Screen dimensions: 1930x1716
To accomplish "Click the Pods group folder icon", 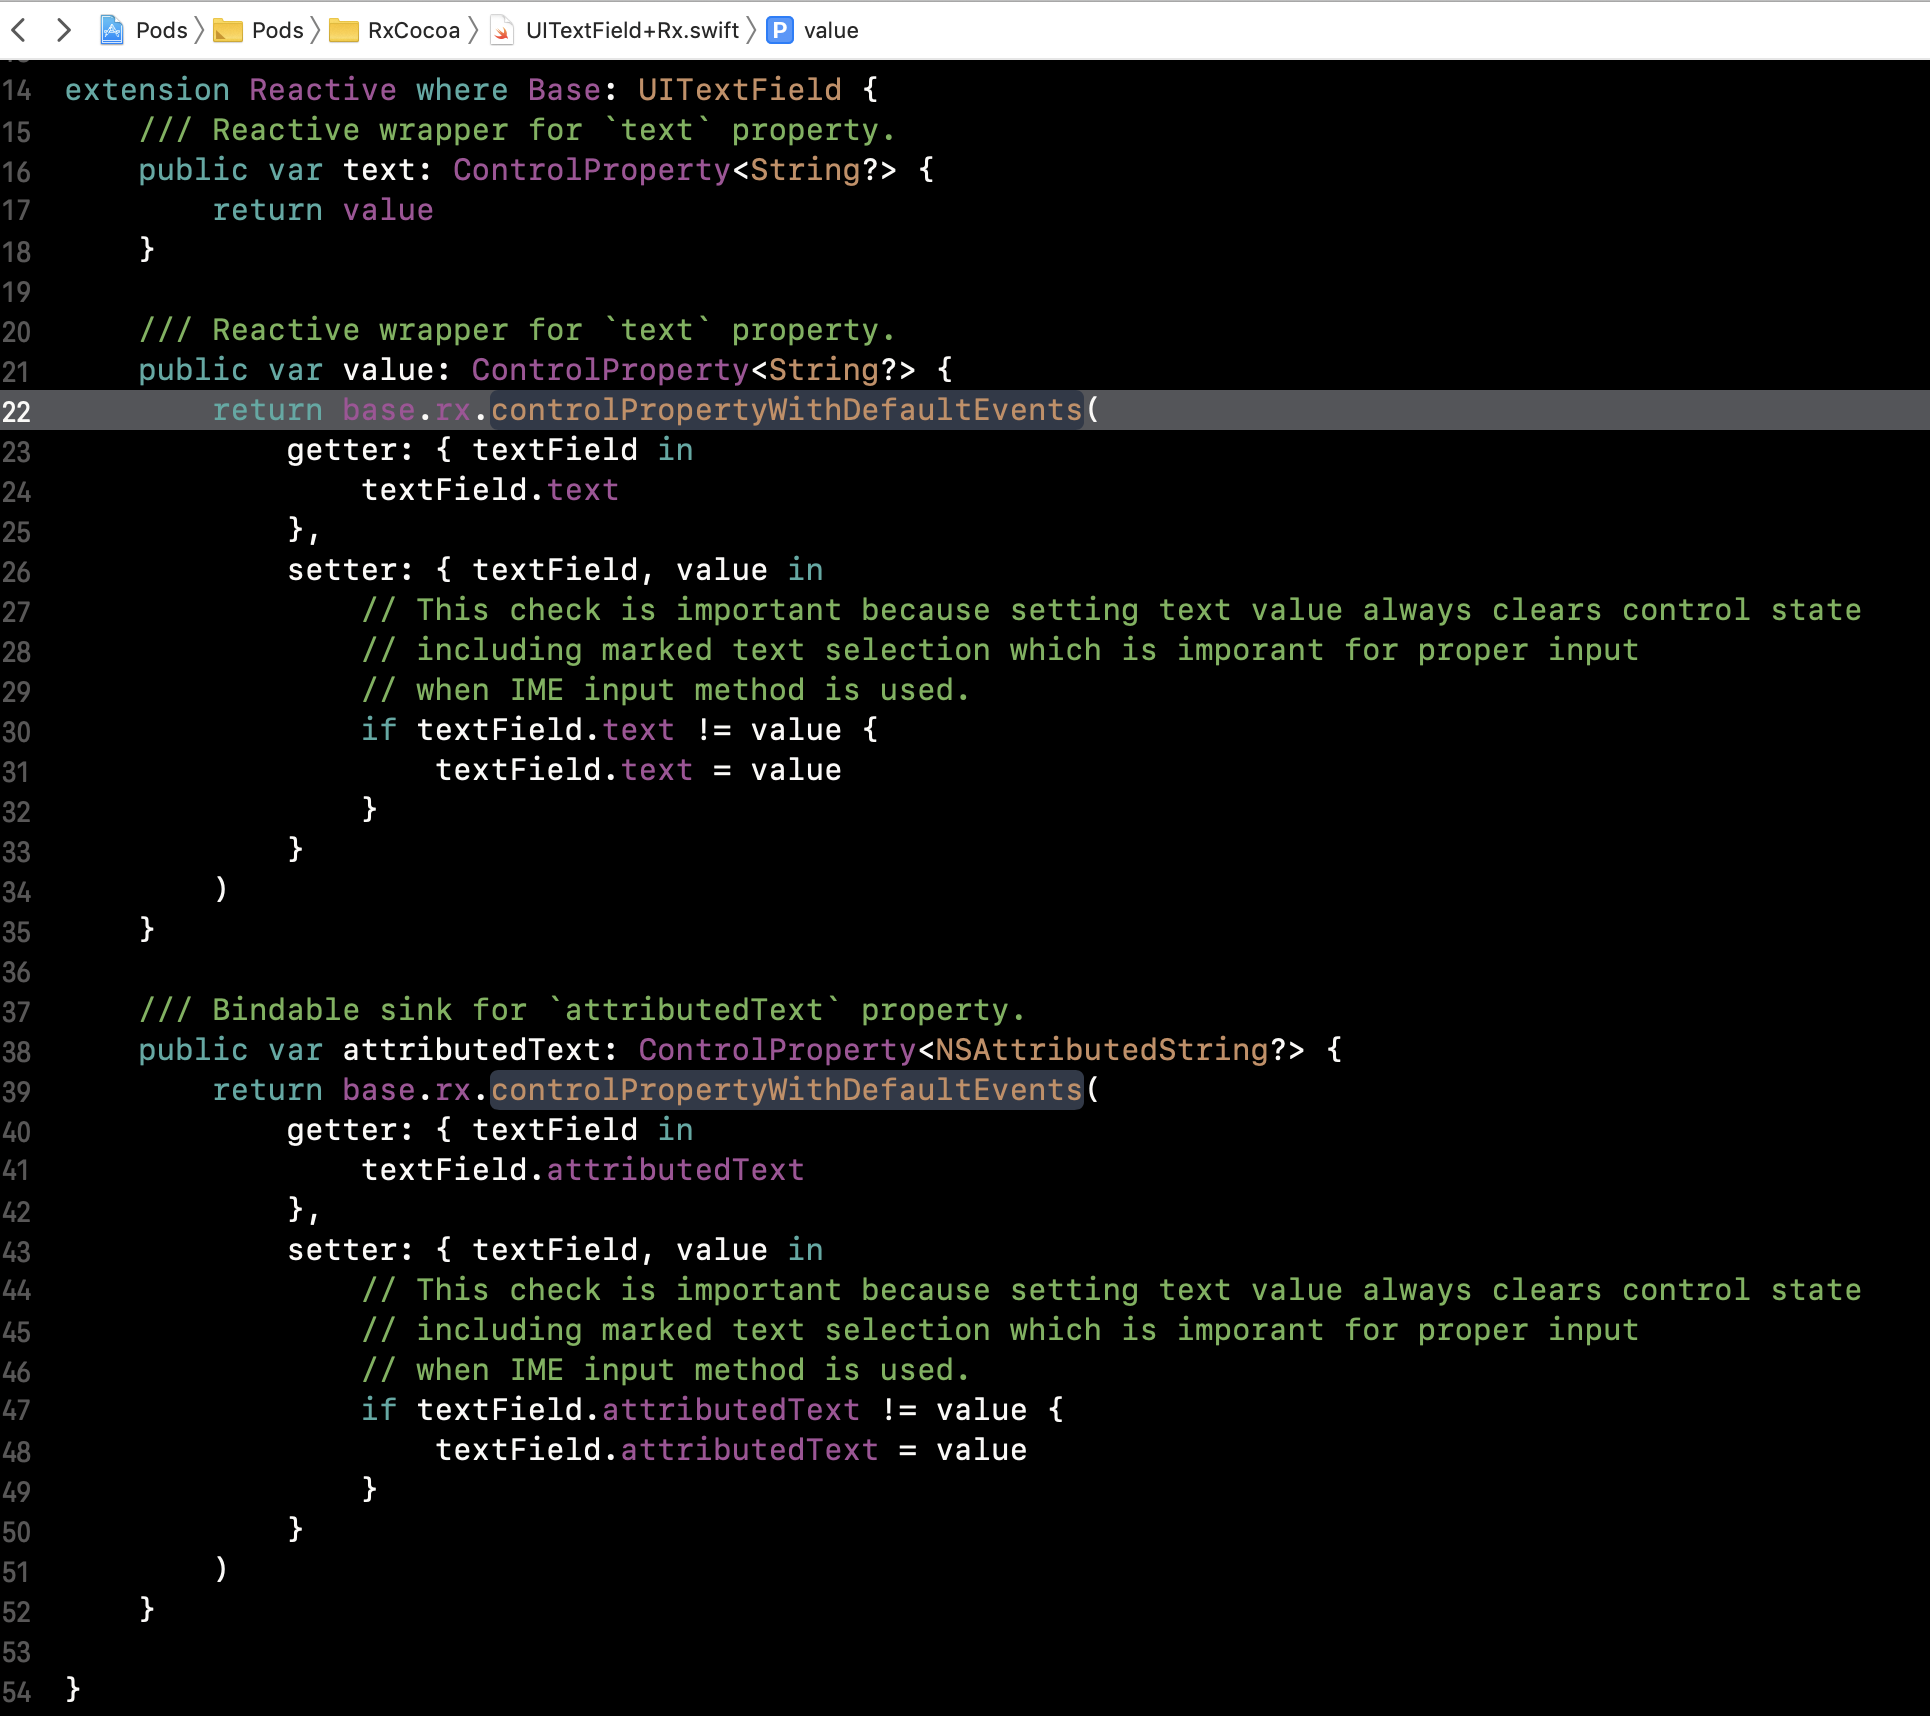I will coord(228,31).
